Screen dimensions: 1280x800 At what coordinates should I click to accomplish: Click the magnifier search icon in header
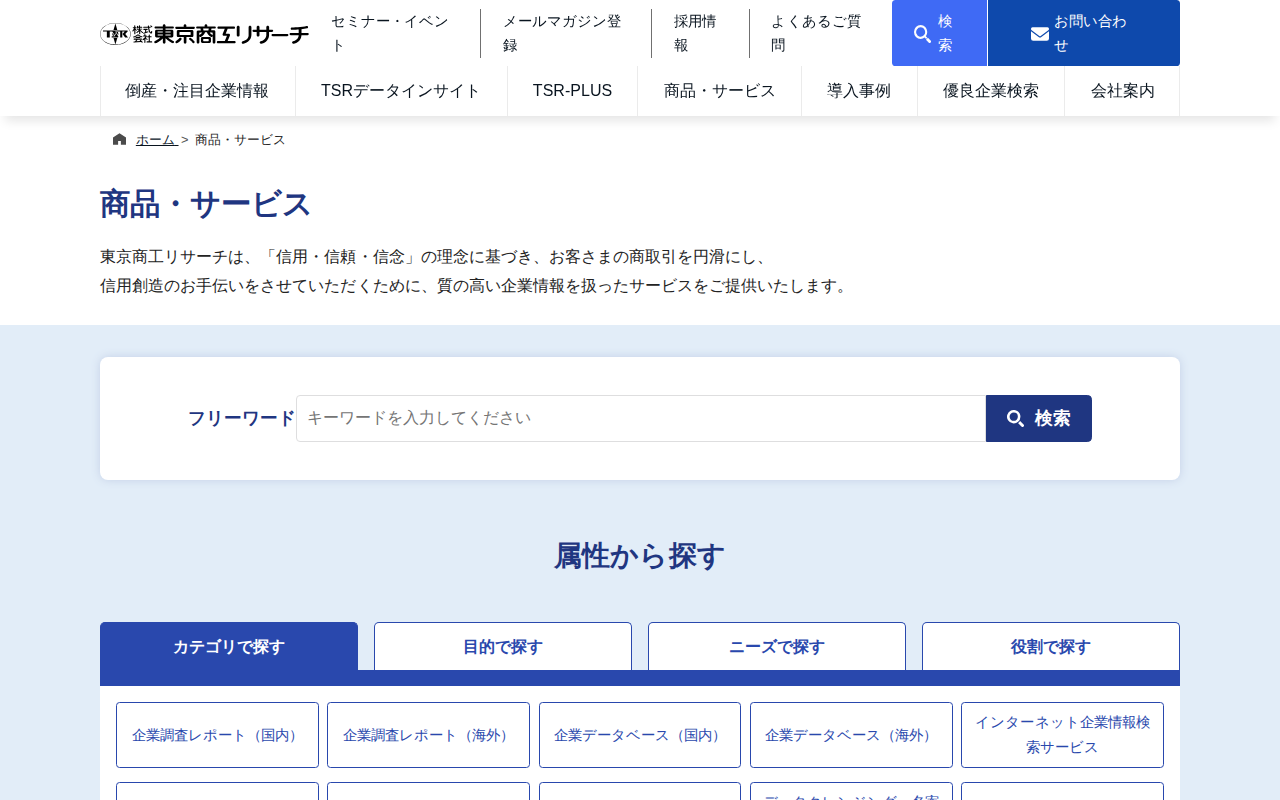tap(920, 32)
